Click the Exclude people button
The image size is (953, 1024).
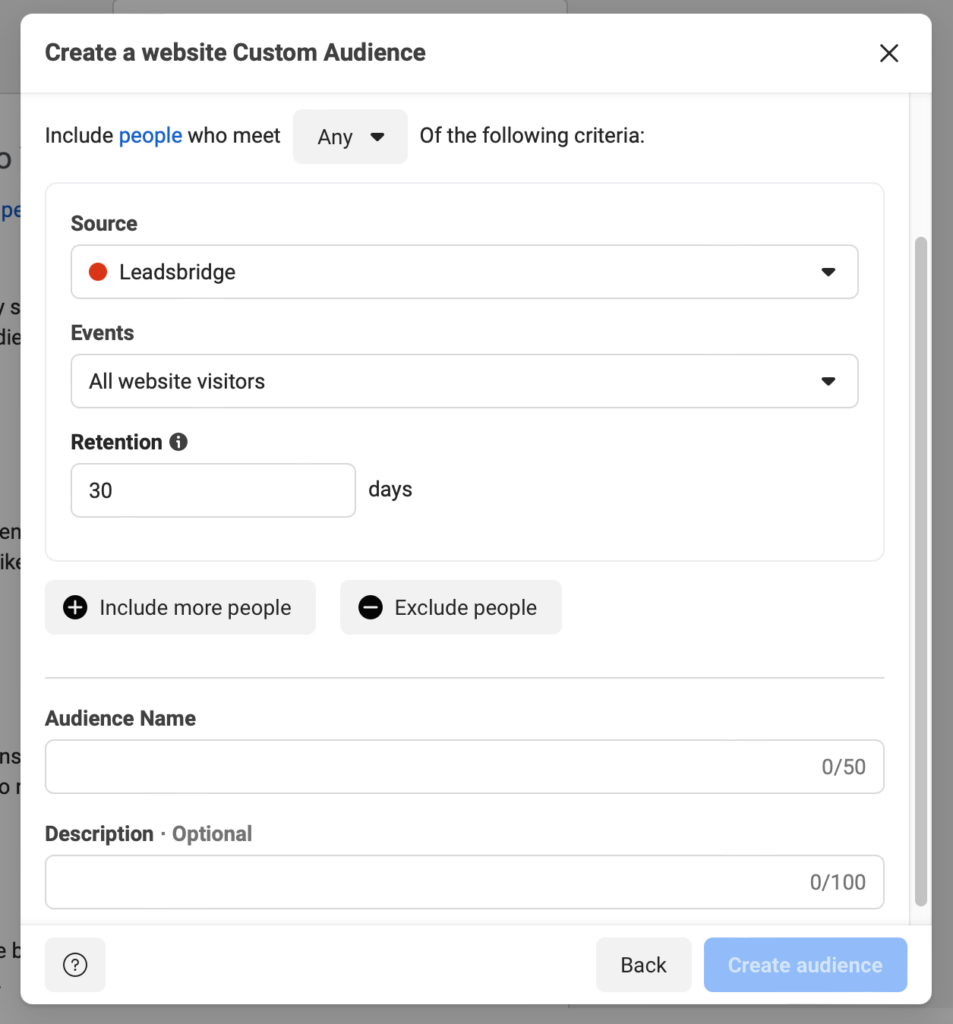[451, 608]
